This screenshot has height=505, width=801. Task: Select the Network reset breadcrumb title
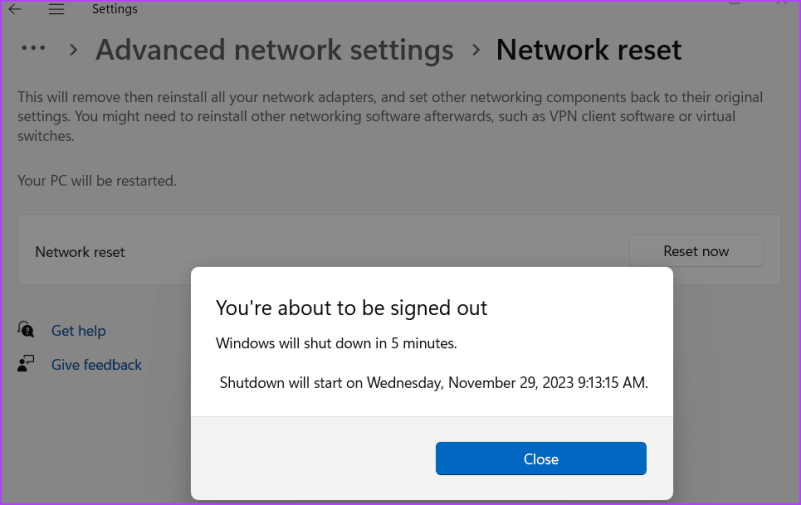click(x=588, y=50)
